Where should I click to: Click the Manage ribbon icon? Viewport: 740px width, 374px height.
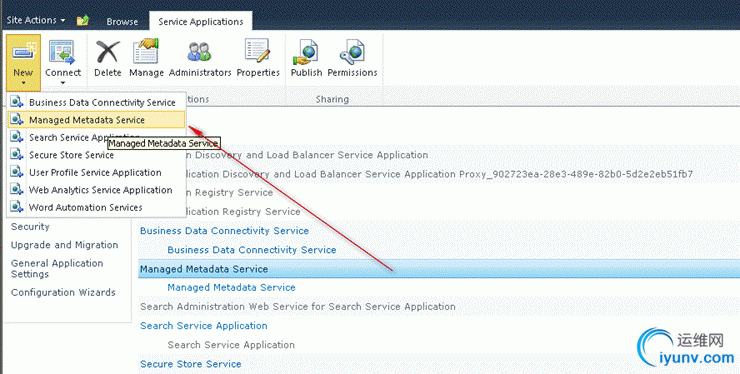[146, 51]
